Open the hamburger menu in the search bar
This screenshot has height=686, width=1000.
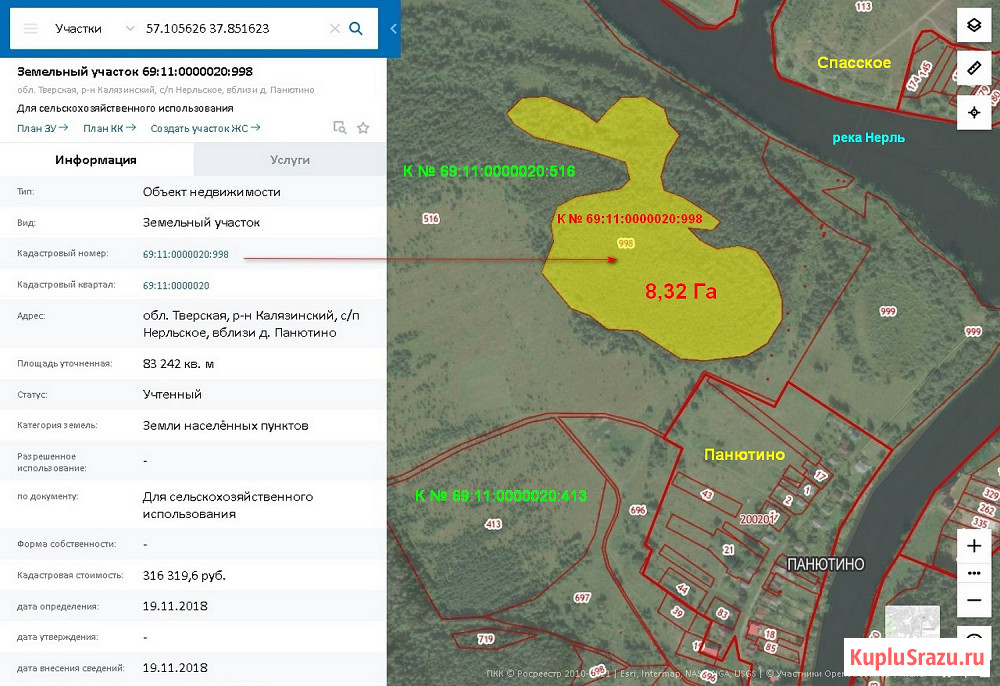[31, 29]
